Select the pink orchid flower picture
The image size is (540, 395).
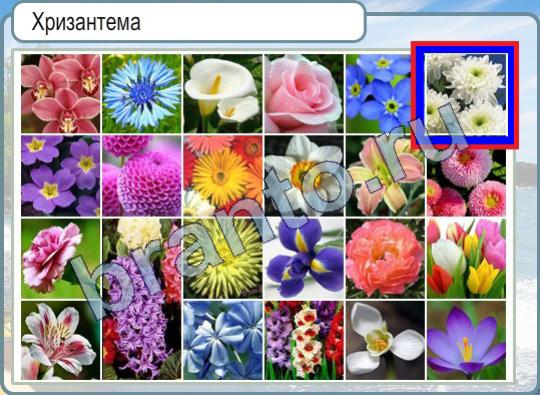click(61, 93)
